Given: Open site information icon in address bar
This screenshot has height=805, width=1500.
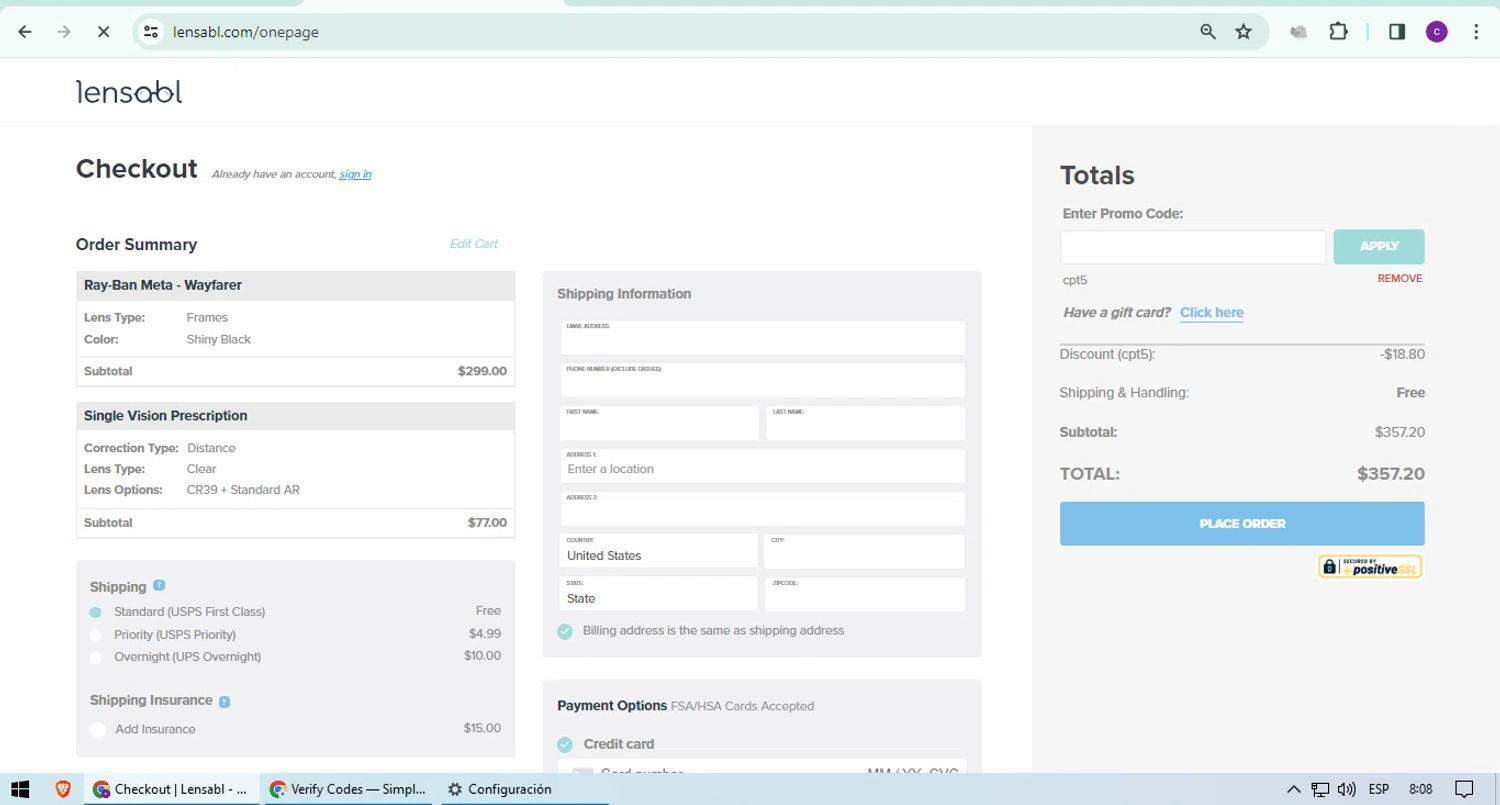Looking at the screenshot, I should [151, 32].
